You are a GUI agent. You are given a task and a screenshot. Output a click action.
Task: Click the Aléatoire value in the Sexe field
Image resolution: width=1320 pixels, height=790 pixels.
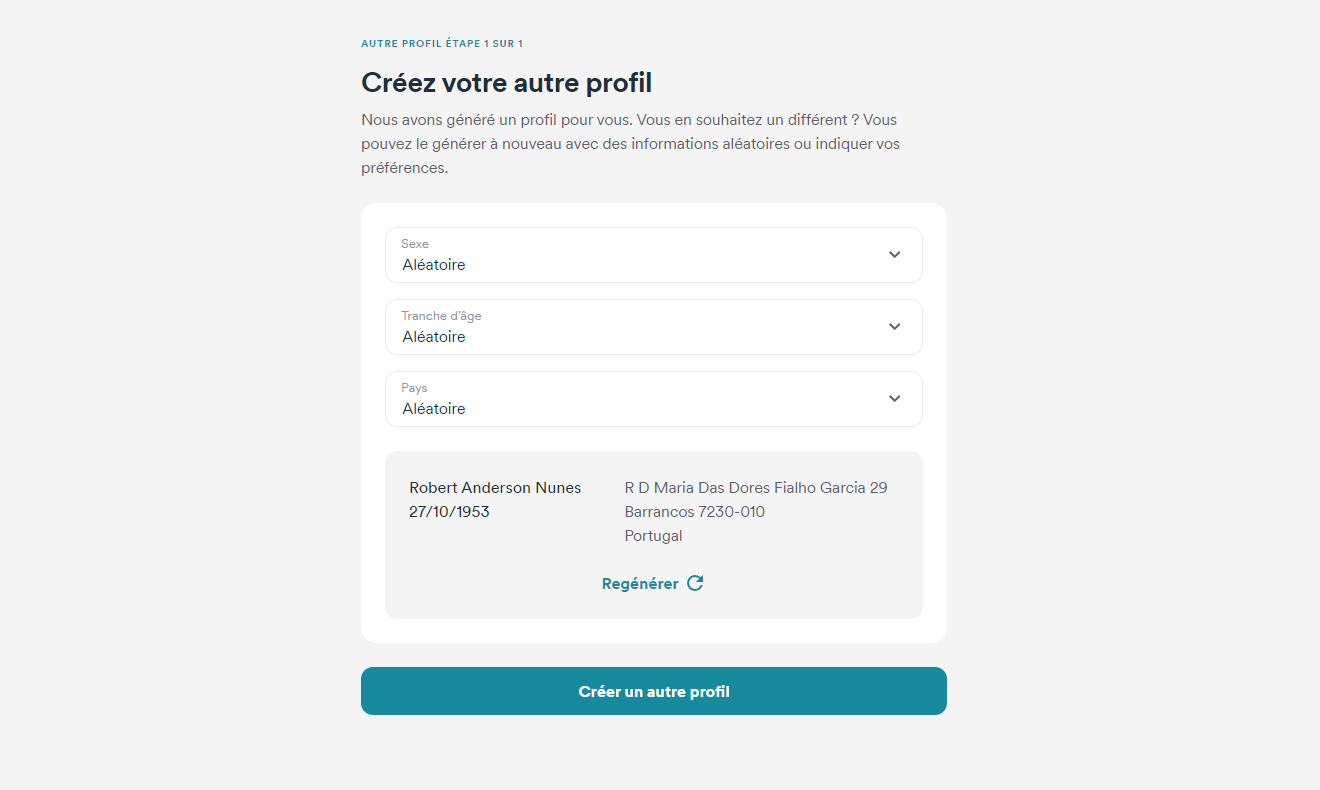(433, 264)
